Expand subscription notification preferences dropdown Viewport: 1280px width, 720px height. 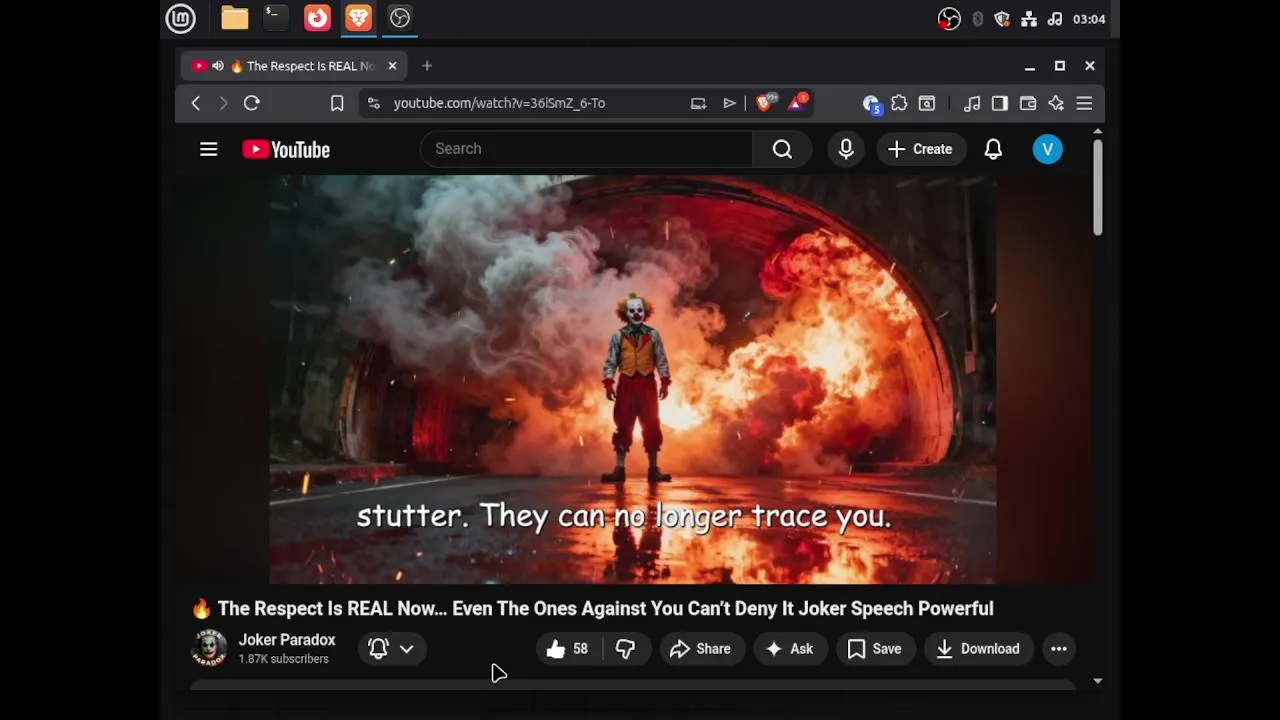(392, 649)
